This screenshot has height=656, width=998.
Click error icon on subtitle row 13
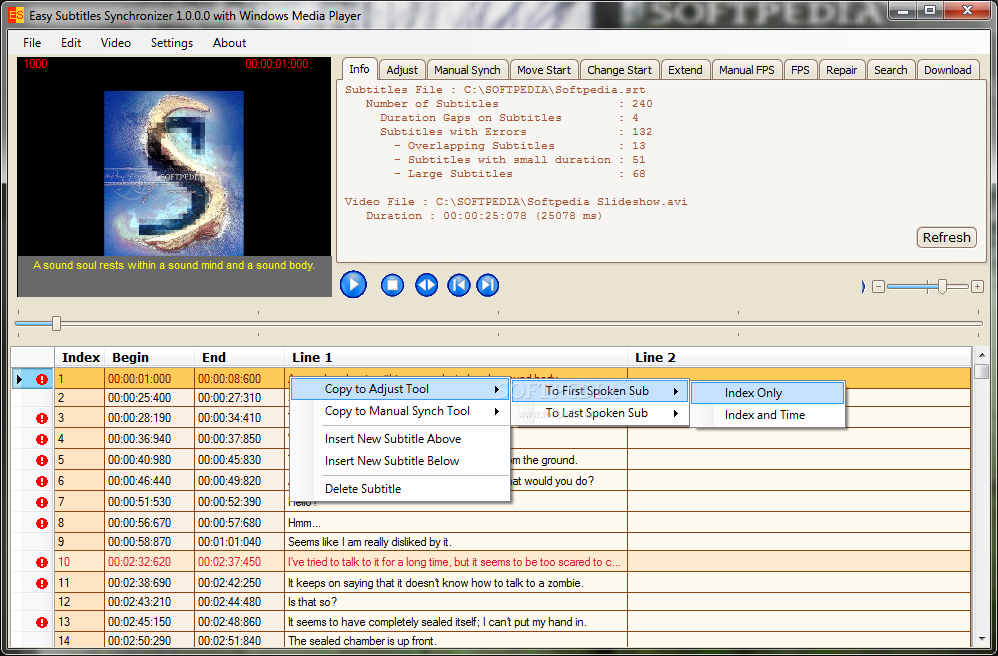tap(42, 622)
